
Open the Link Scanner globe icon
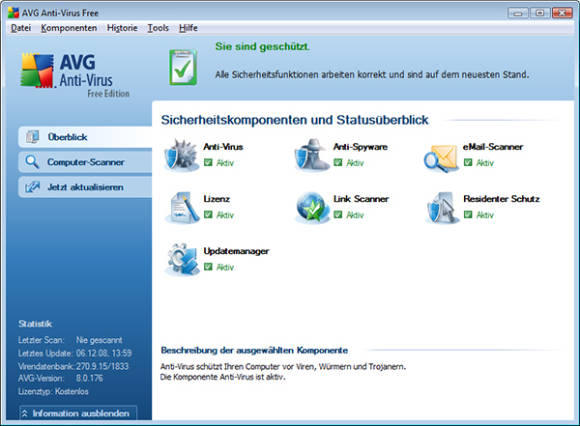pos(312,207)
